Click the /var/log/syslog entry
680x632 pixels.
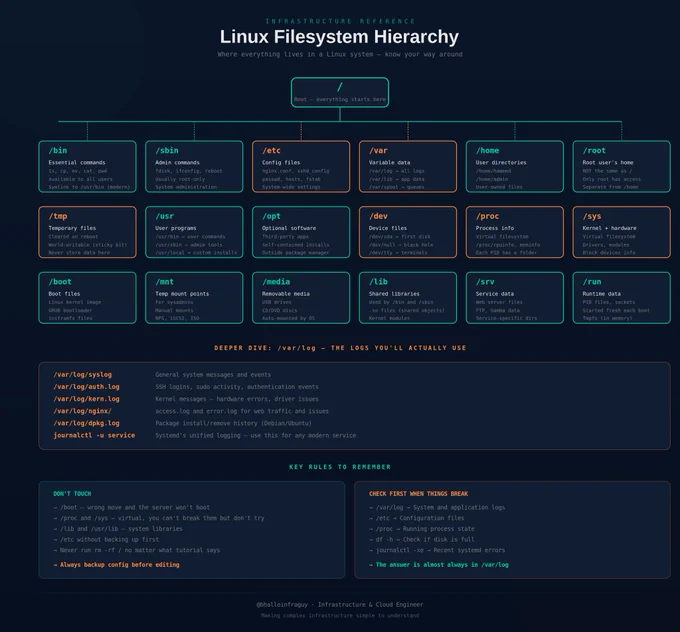point(82,374)
